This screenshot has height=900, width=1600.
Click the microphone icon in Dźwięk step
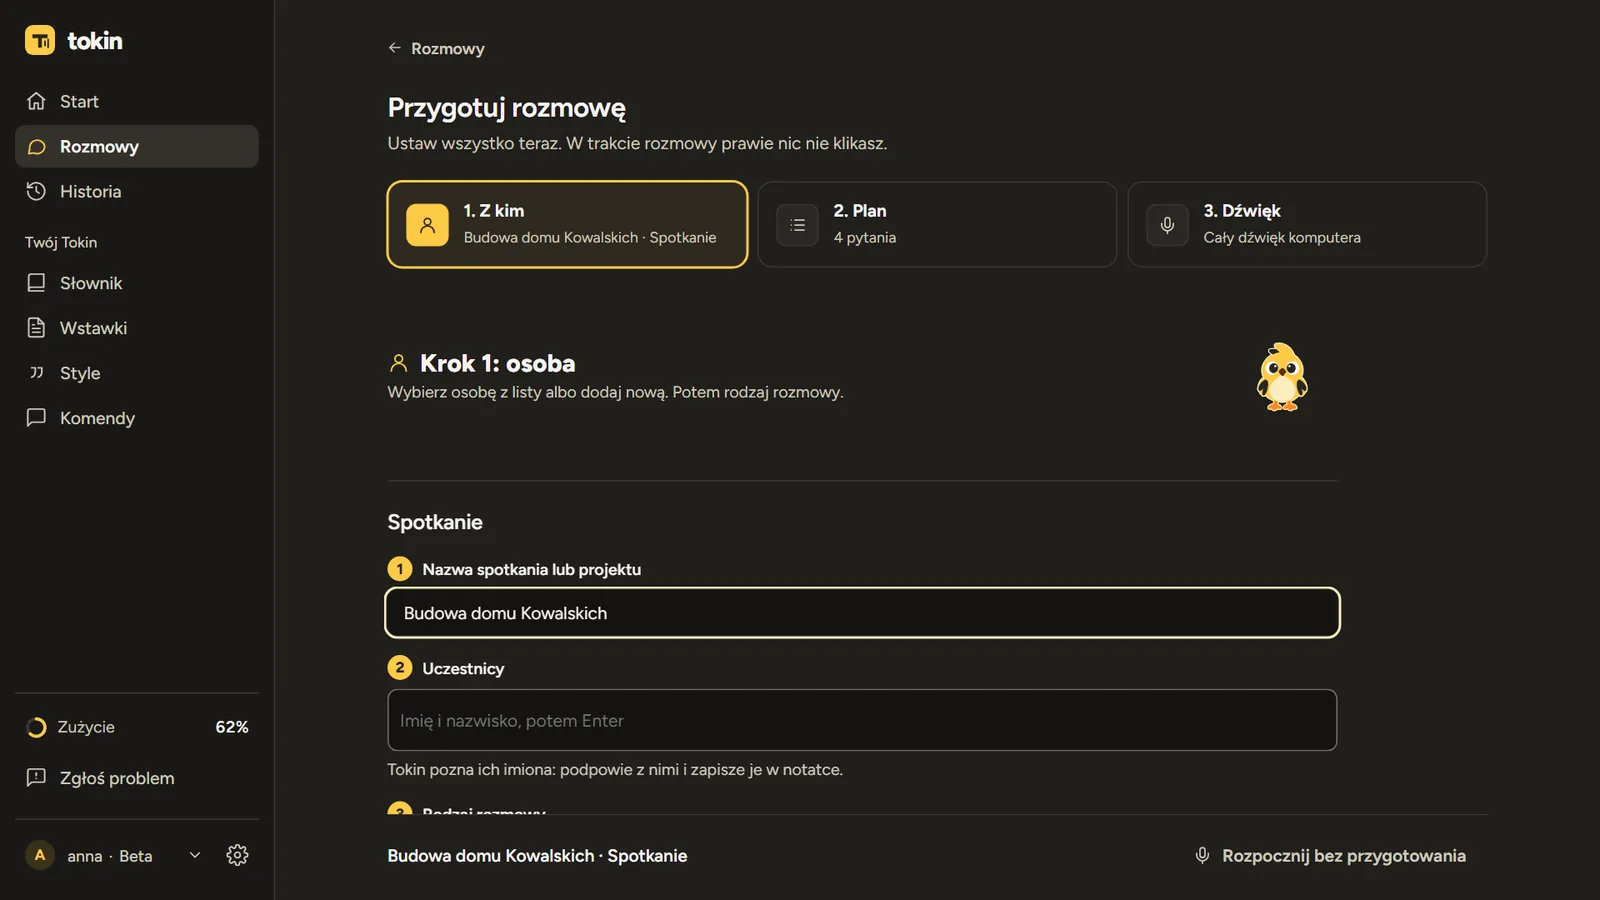[x=1167, y=225]
